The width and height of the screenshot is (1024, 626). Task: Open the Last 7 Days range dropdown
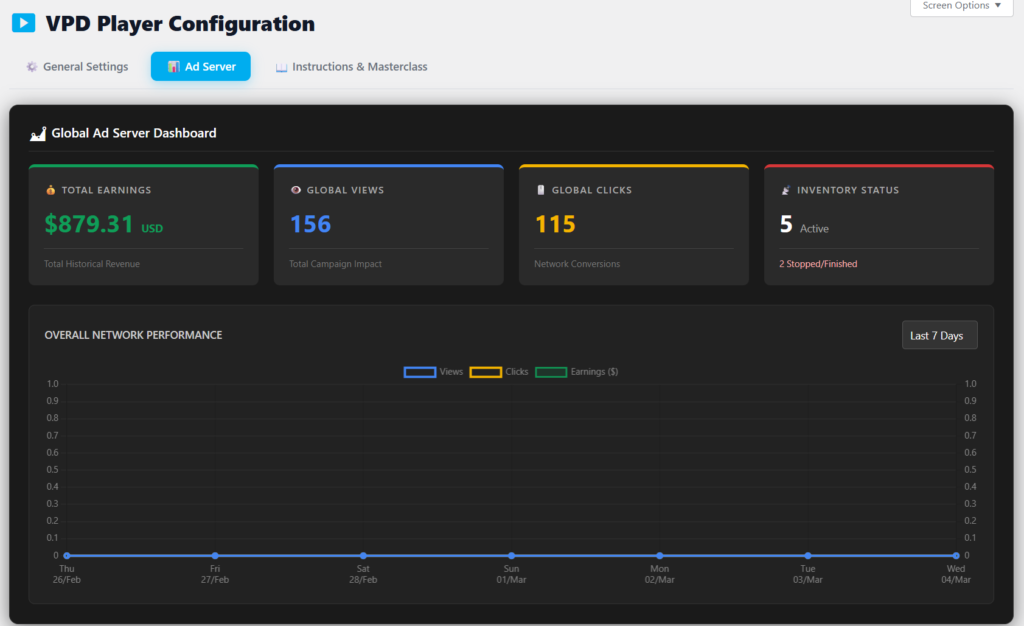click(938, 336)
